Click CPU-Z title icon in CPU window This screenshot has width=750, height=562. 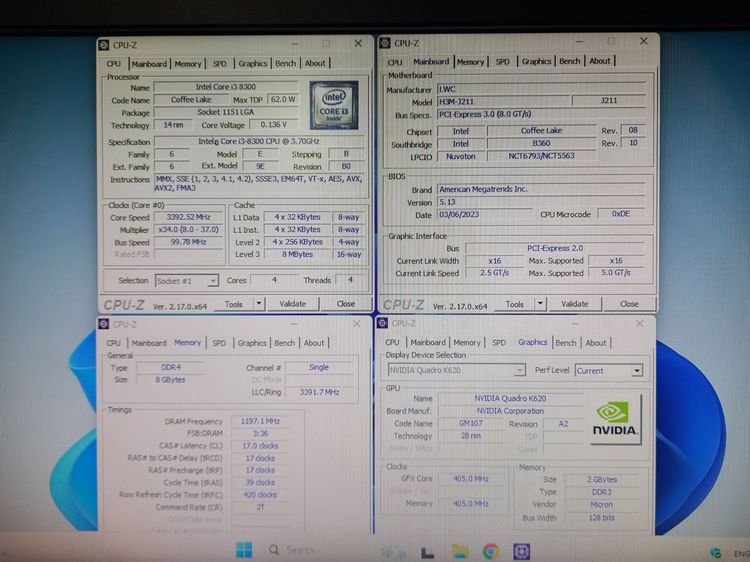pos(103,45)
